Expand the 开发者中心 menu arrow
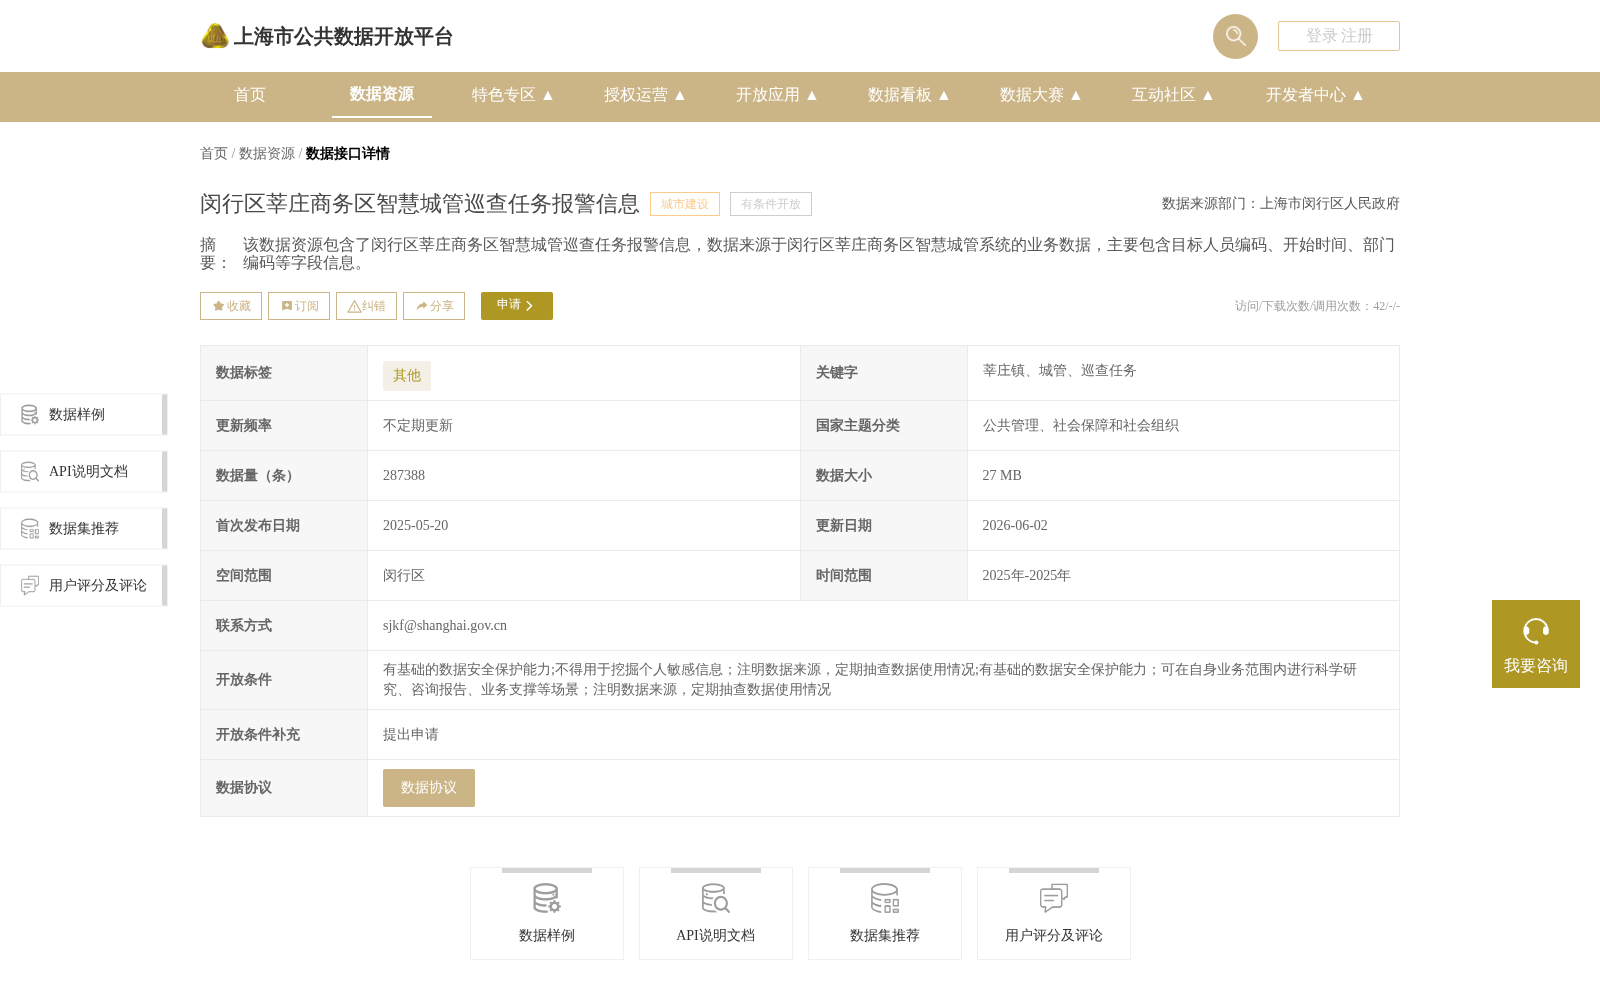 (1358, 95)
